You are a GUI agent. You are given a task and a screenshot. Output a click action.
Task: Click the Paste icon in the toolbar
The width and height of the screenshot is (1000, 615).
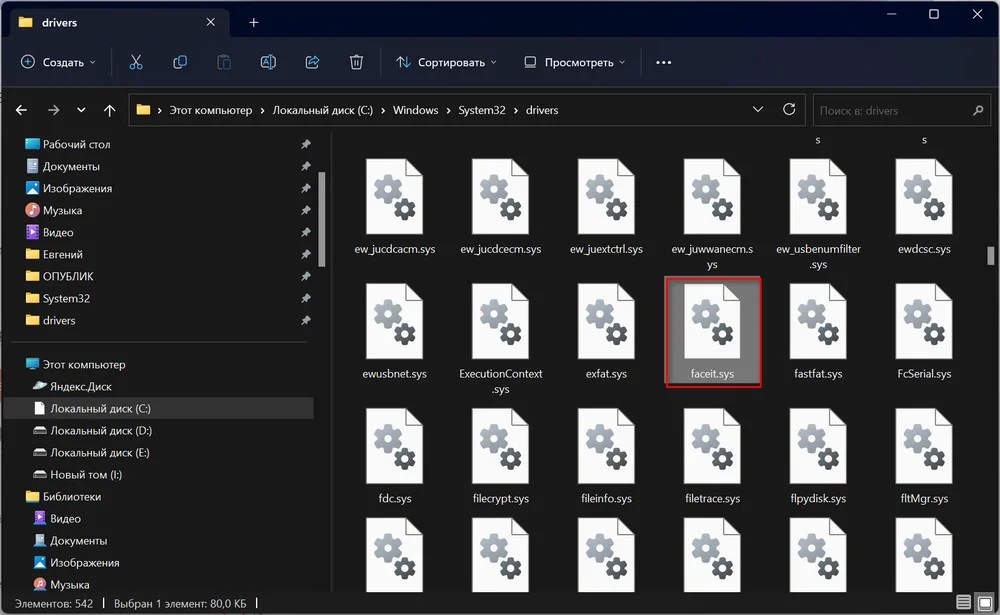(224, 61)
